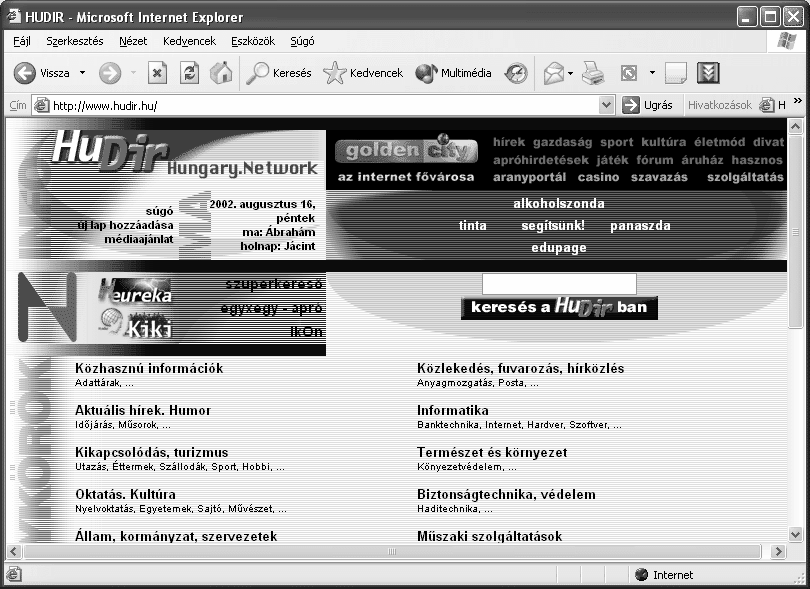Open the médiaajánlat link
Screen dimensions: 810x589
coord(138,239)
